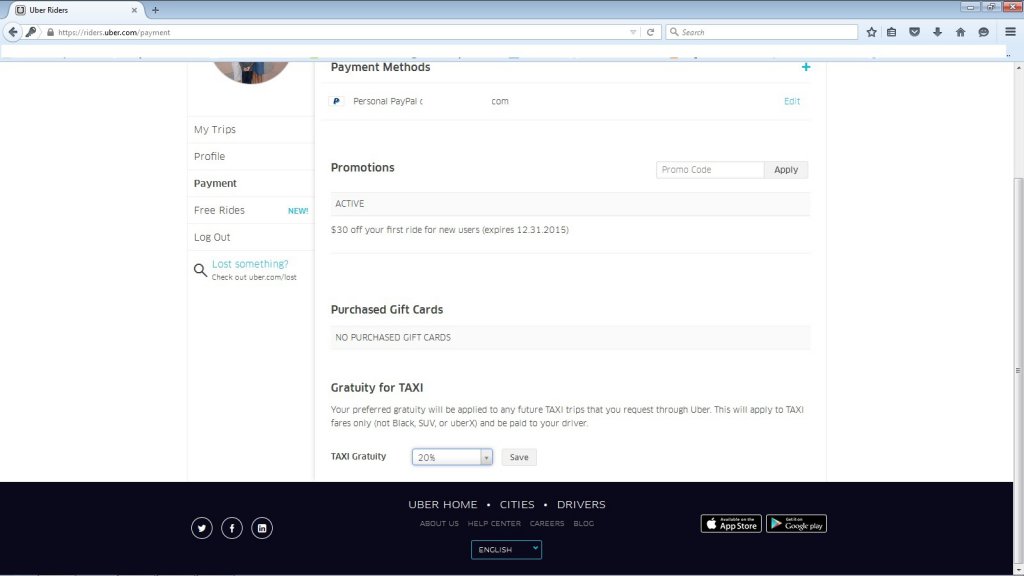Bookmark this page with star icon
The width and height of the screenshot is (1024, 576).
[871, 32]
